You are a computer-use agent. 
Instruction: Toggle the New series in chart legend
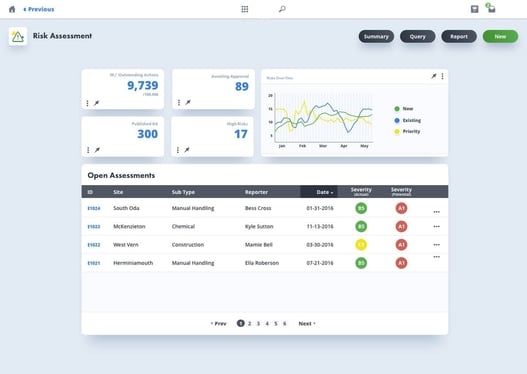pyautogui.click(x=403, y=109)
